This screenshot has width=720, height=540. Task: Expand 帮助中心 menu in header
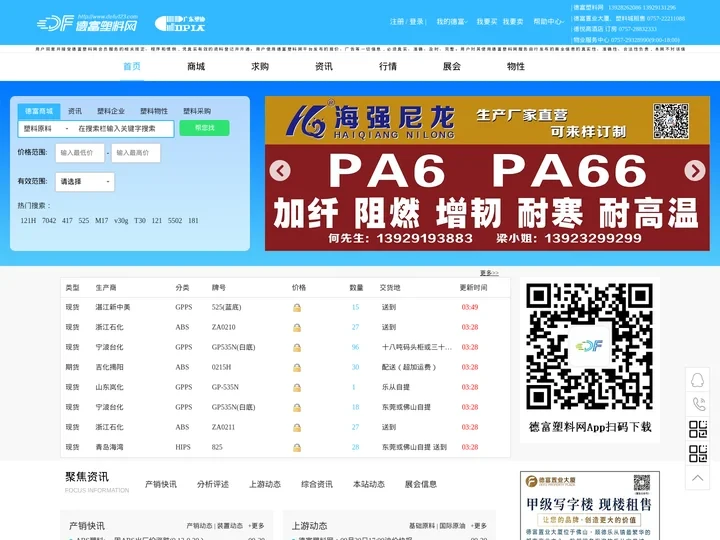548,22
